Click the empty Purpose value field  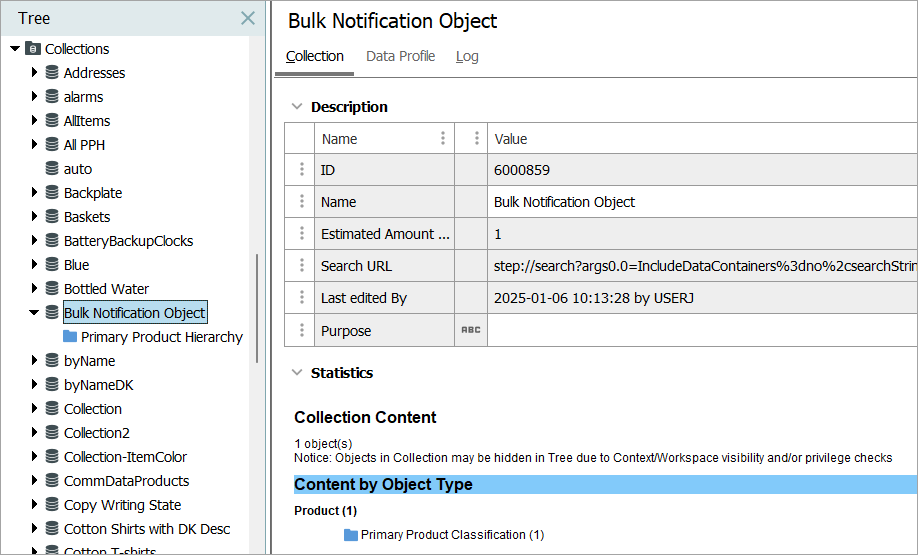[x=700, y=330]
